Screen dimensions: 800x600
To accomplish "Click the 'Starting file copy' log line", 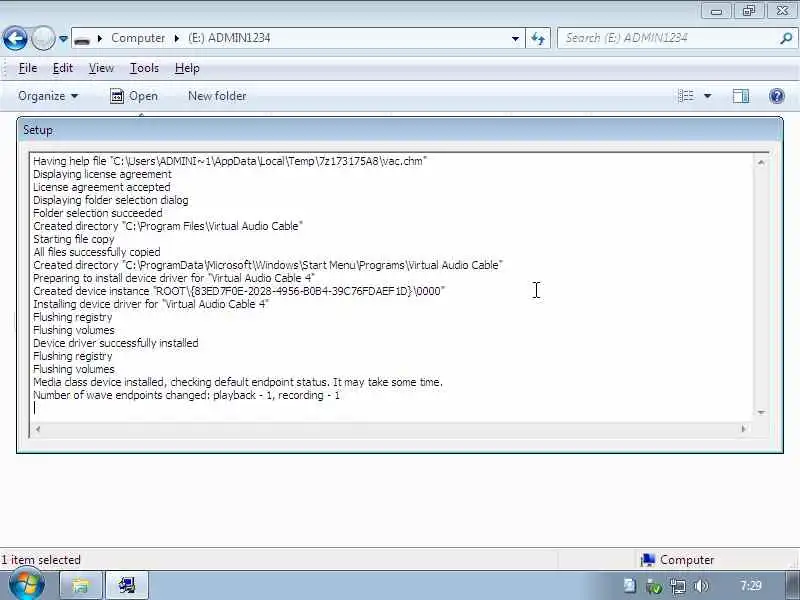I will (74, 239).
